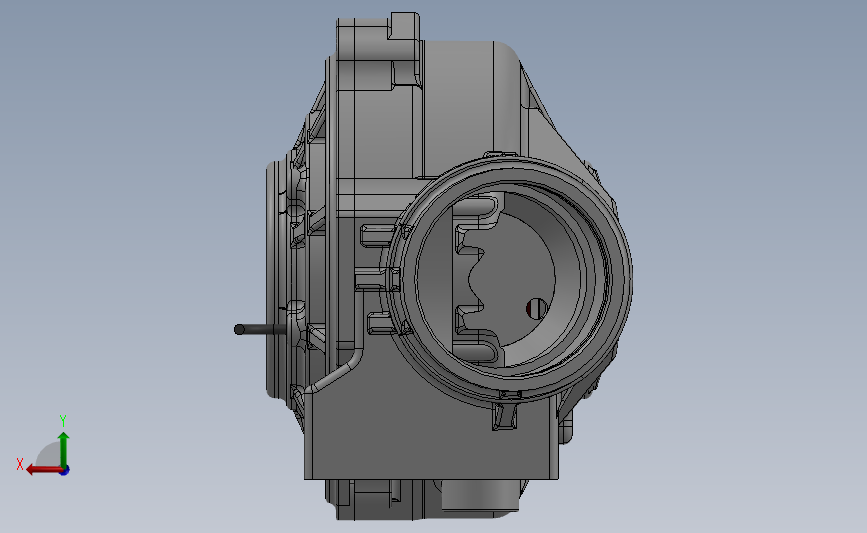Select the black pin protruding from model
Image resolution: width=867 pixels, height=533 pixels.
pos(260,330)
